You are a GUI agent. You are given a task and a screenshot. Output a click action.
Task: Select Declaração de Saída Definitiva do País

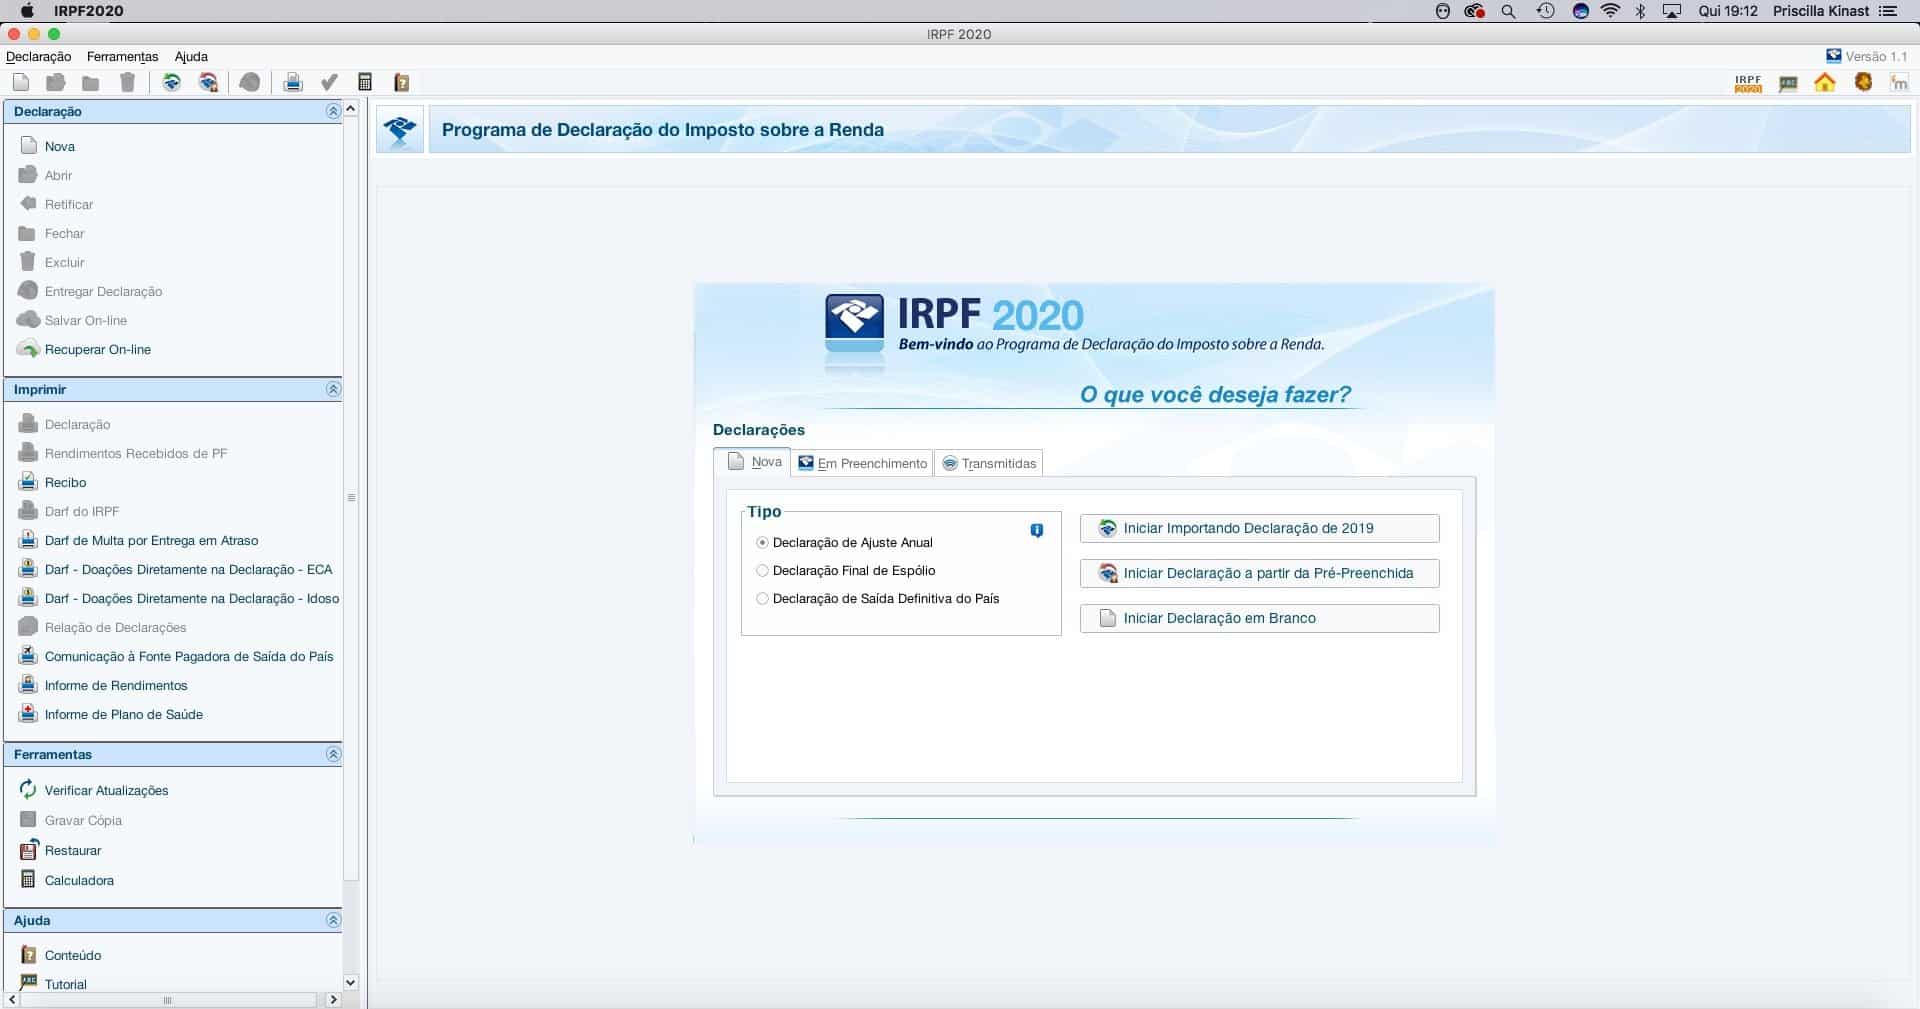pyautogui.click(x=763, y=598)
